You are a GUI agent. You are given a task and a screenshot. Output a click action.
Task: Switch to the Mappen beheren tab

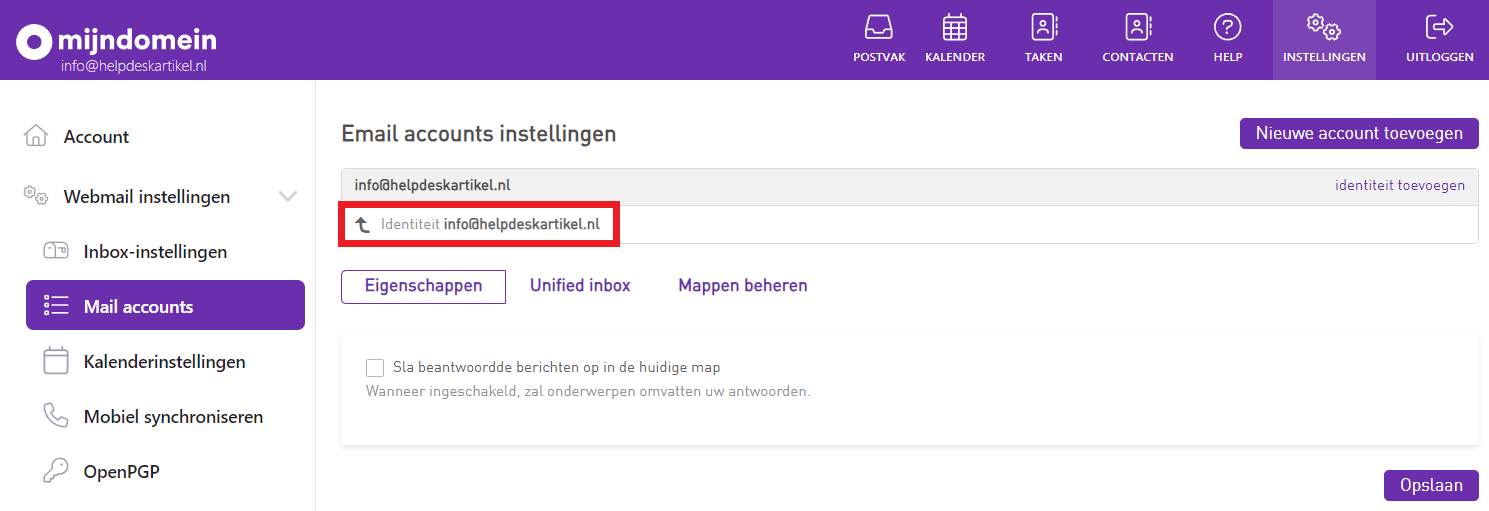[742, 286]
